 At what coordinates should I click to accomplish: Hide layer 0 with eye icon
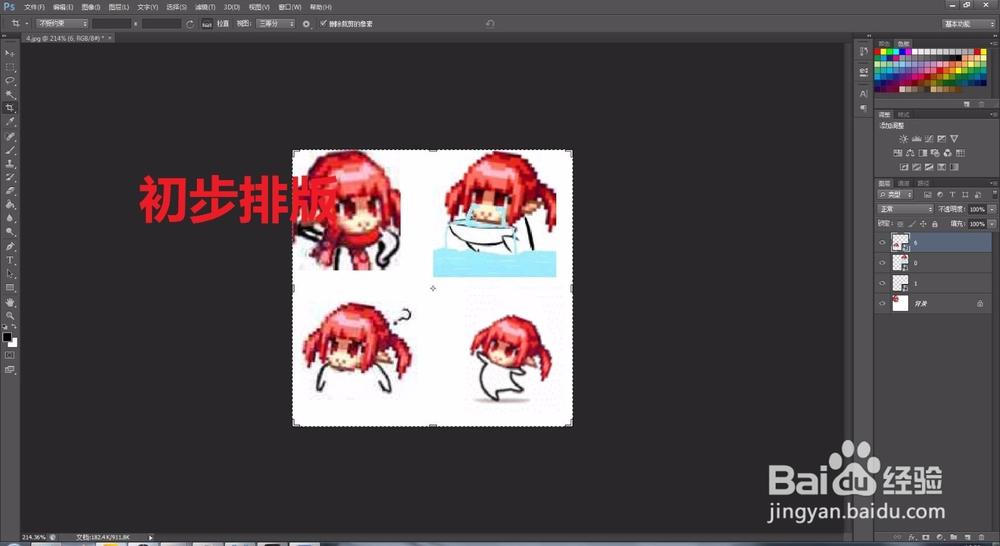(x=882, y=263)
